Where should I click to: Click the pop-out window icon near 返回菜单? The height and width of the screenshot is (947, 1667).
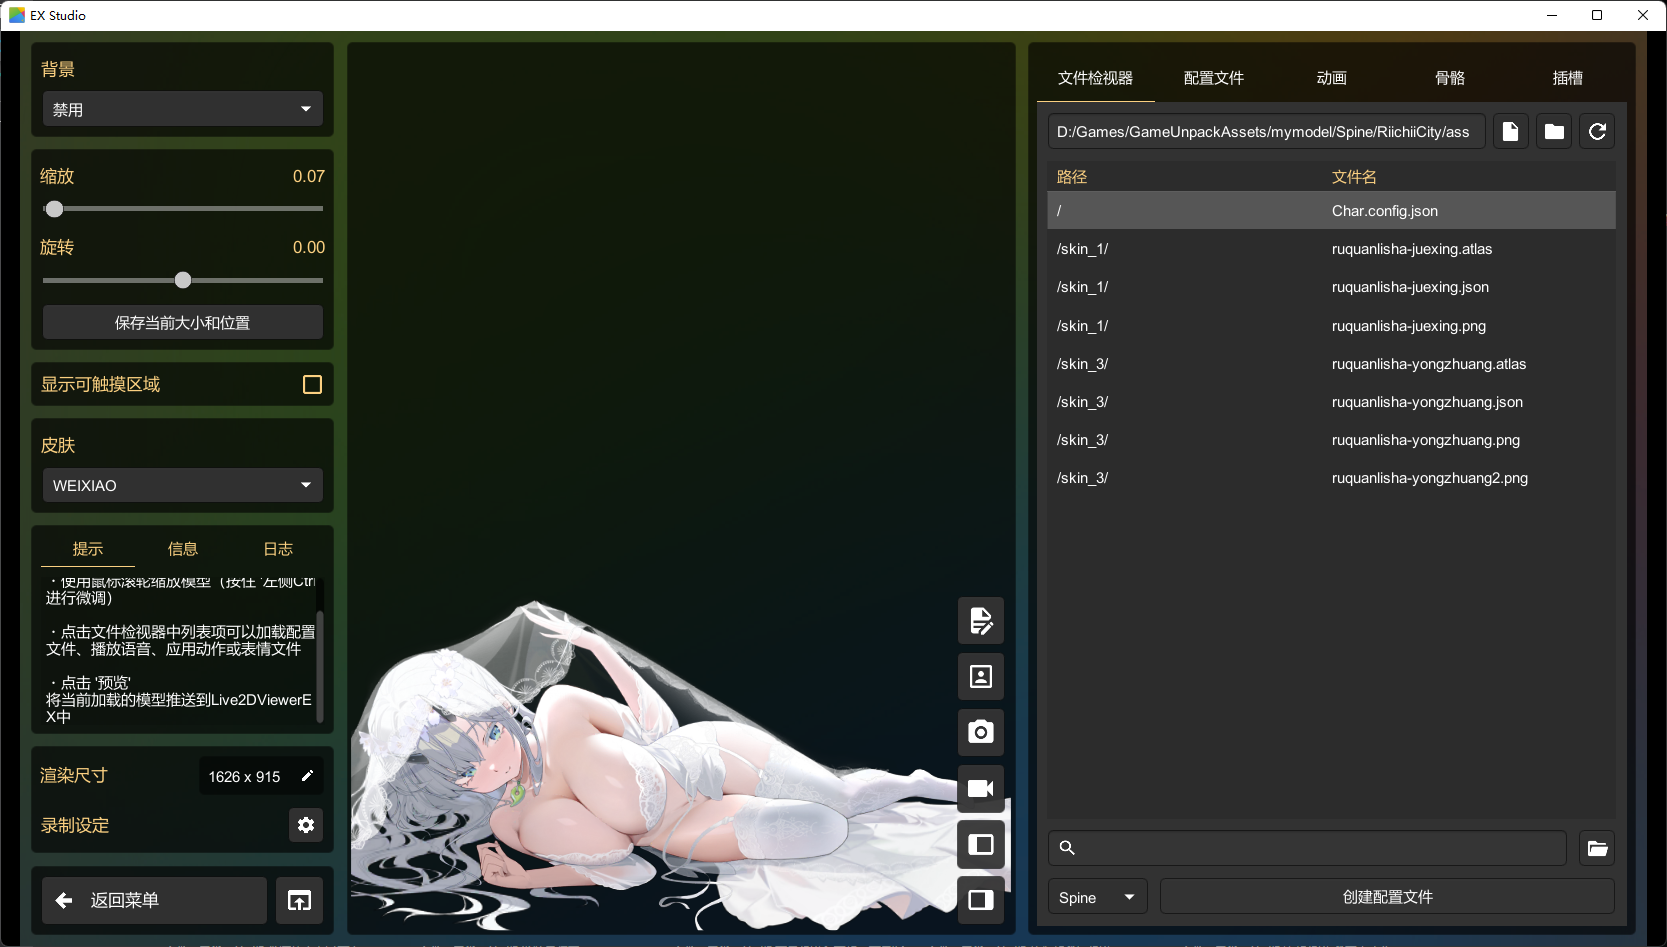point(299,901)
